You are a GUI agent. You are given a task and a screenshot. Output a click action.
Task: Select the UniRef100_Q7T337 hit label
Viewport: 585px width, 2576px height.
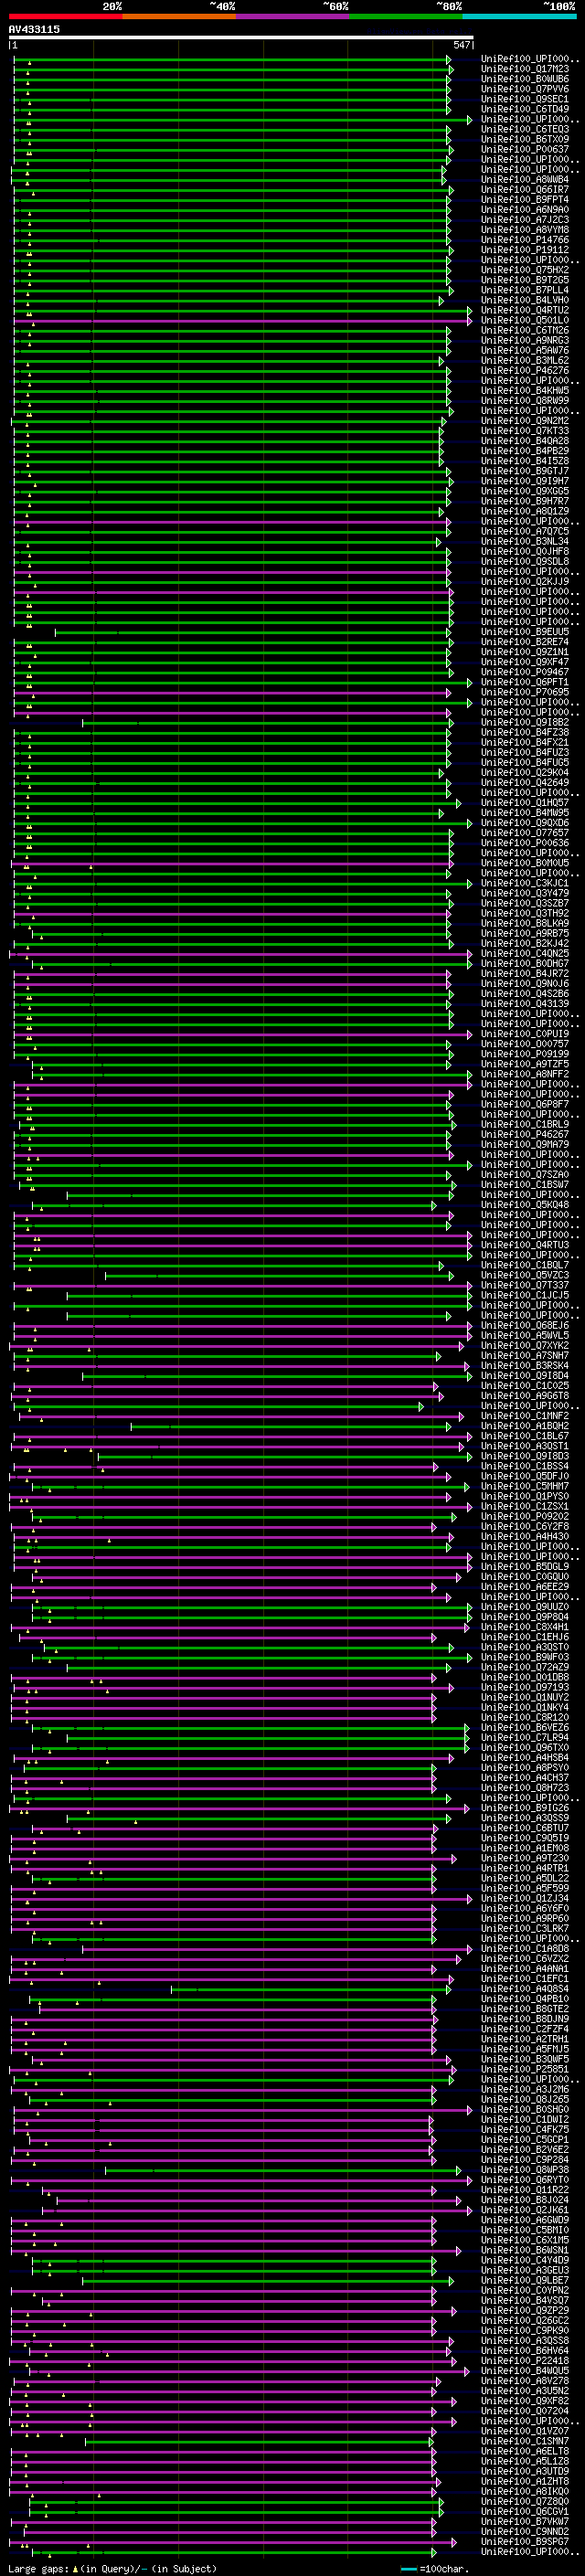click(x=525, y=1285)
